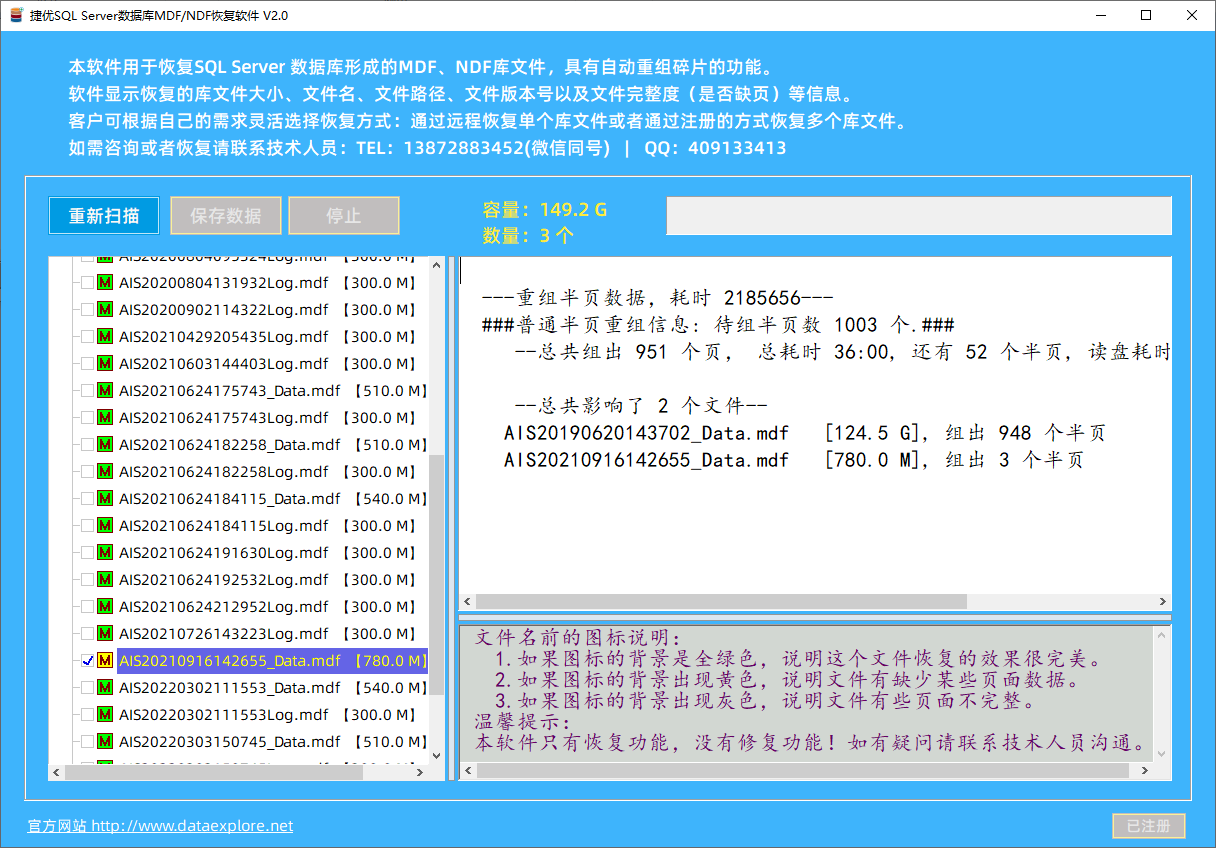Viewport: 1216px width, 848px height.
Task: Tick the checkbox for AIS20200804131932Log.mdf
Action: point(87,283)
